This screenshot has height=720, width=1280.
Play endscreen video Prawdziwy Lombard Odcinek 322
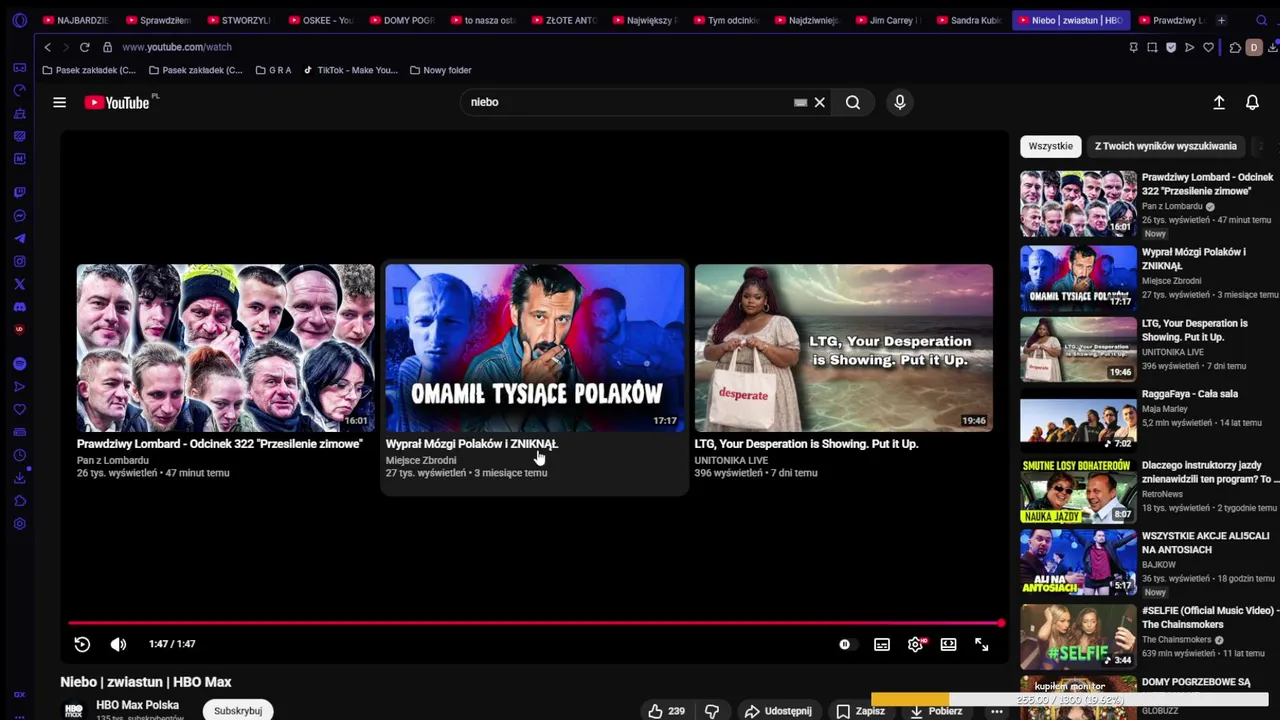226,347
